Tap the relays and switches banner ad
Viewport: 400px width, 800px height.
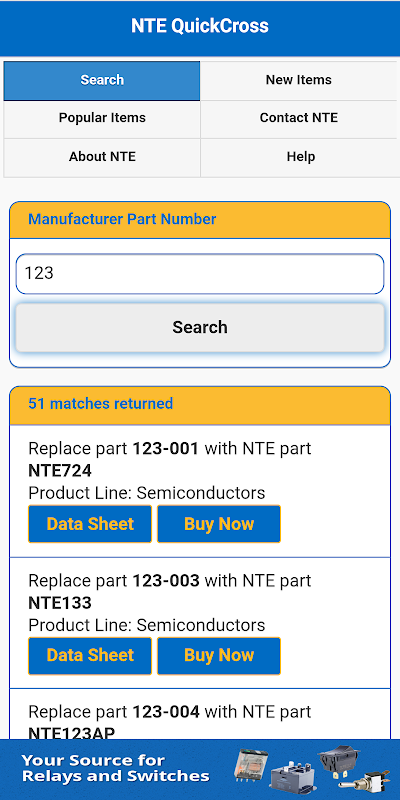tap(200, 769)
